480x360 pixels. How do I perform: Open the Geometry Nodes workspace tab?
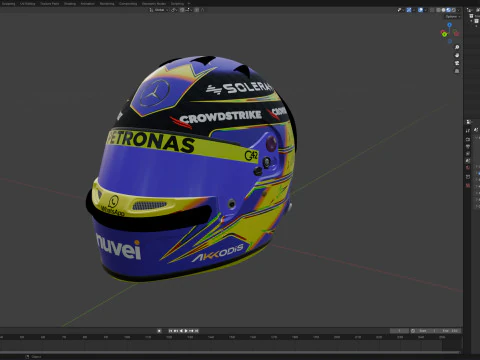pyautogui.click(x=154, y=4)
